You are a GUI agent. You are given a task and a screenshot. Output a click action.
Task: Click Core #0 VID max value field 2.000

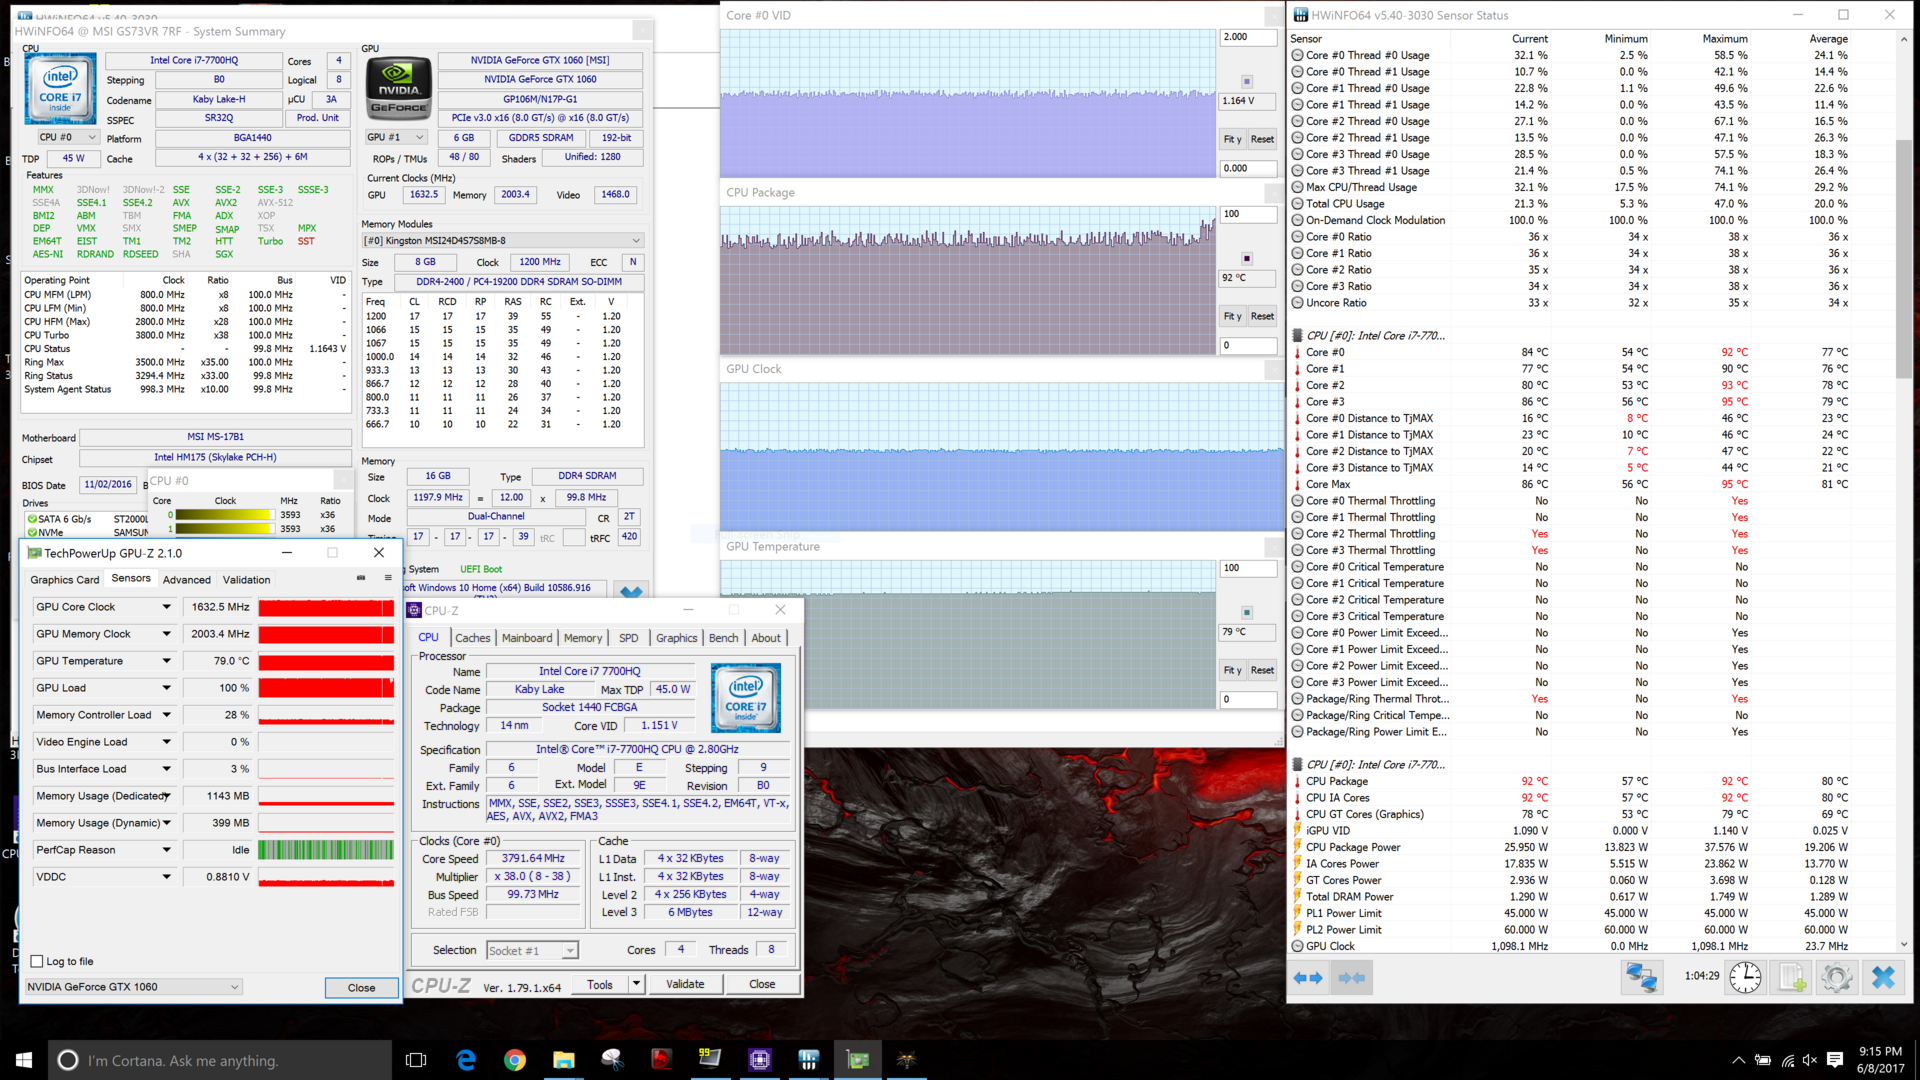[x=1247, y=37]
